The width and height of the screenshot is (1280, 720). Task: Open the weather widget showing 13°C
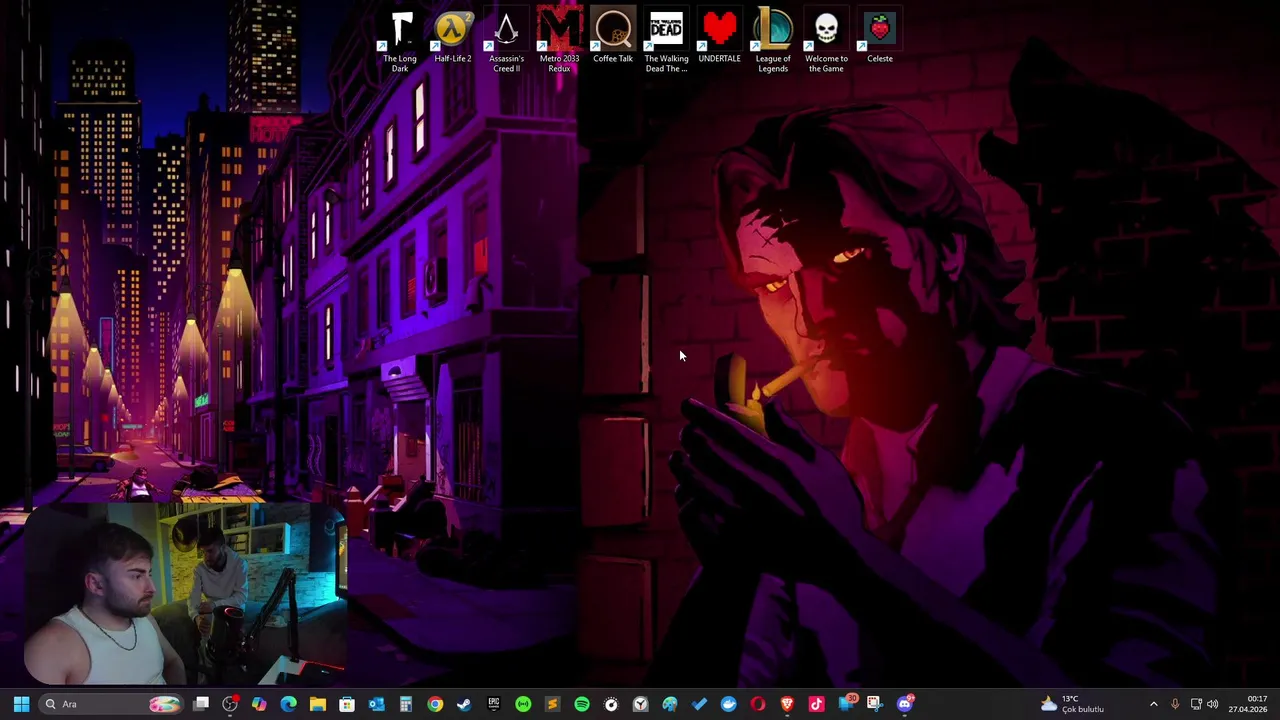click(1073, 704)
